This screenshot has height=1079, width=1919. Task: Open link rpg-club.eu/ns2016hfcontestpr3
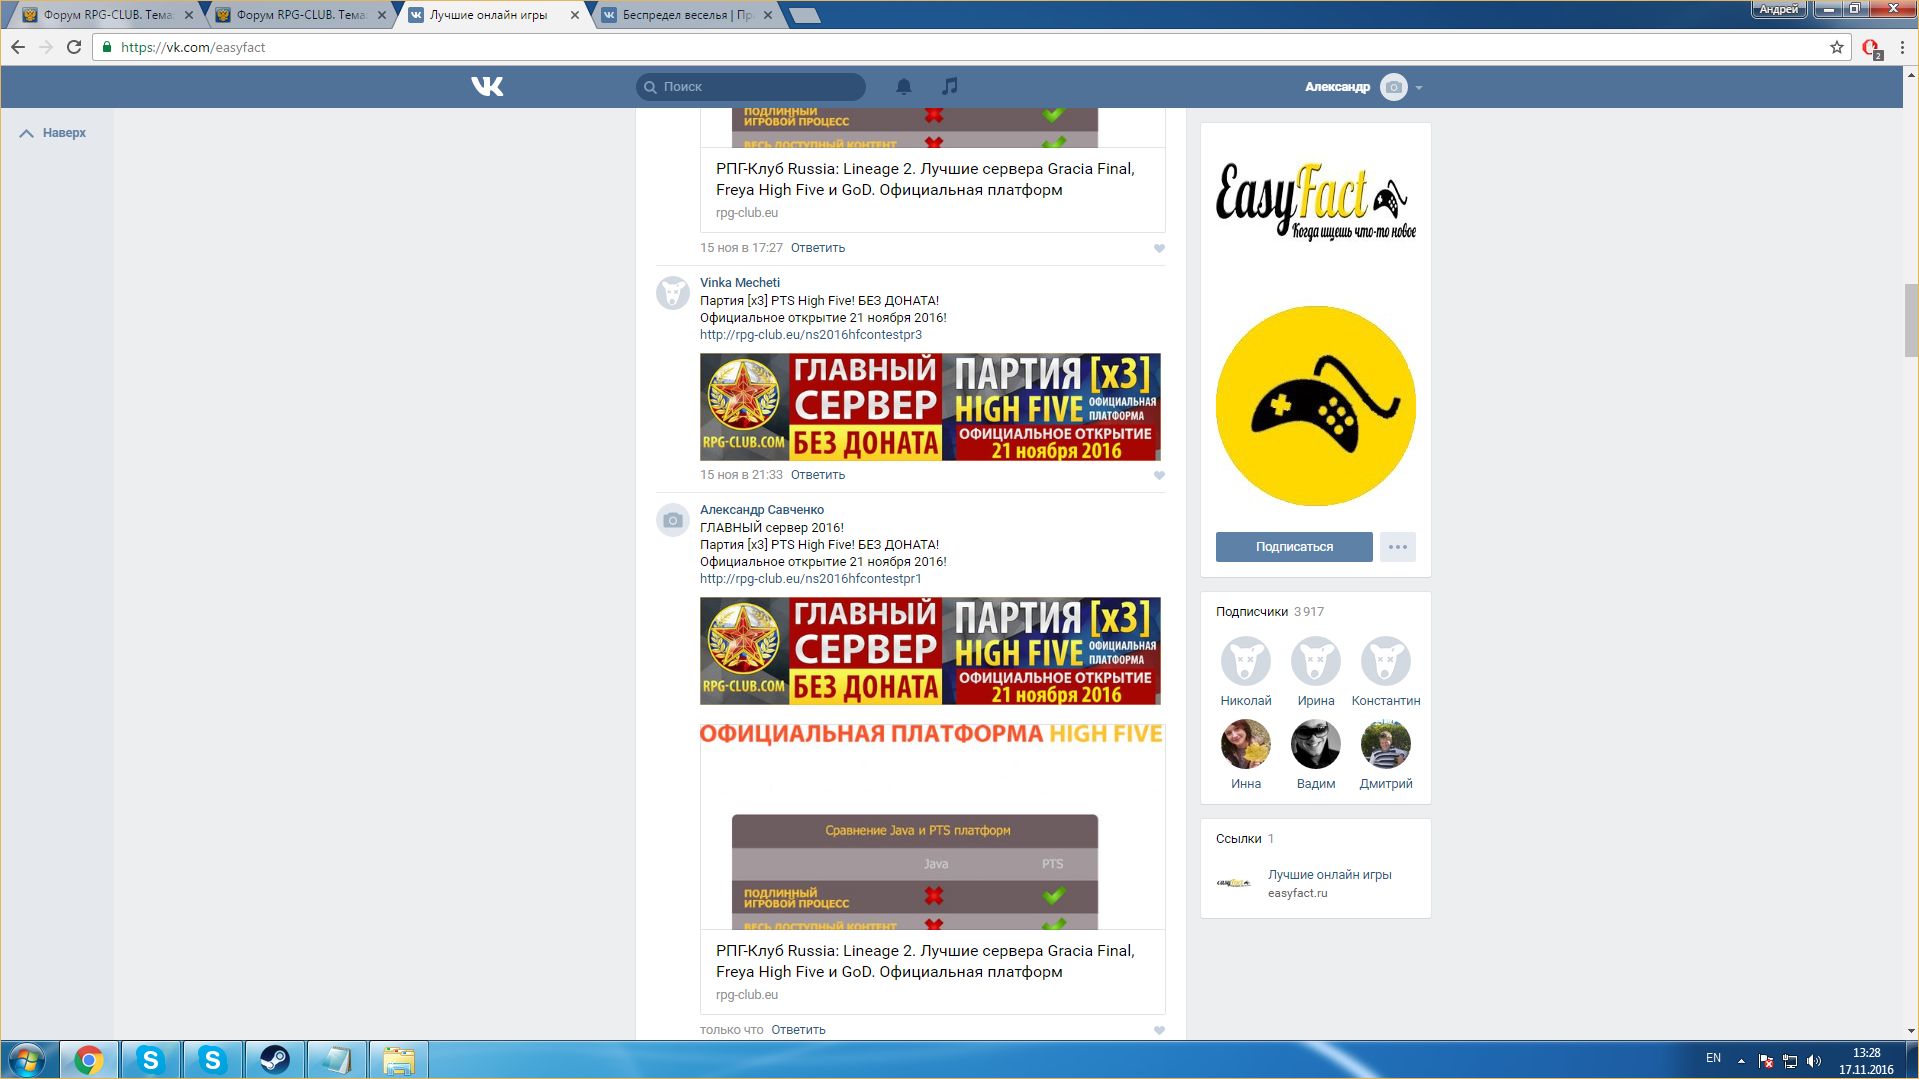[811, 335]
